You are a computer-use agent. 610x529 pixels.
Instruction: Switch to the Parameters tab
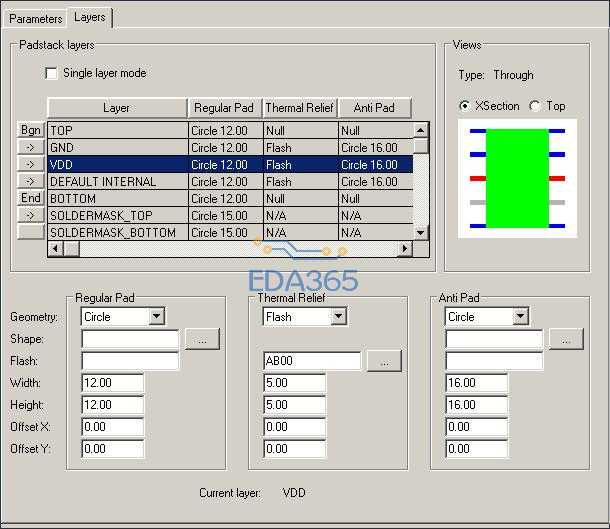(x=35, y=19)
